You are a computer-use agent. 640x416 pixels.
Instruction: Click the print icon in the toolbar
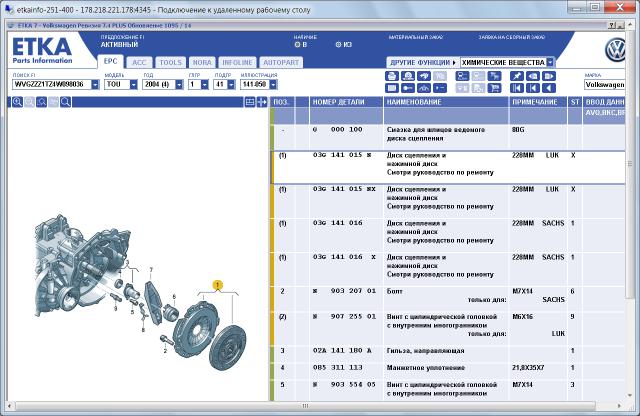point(391,76)
